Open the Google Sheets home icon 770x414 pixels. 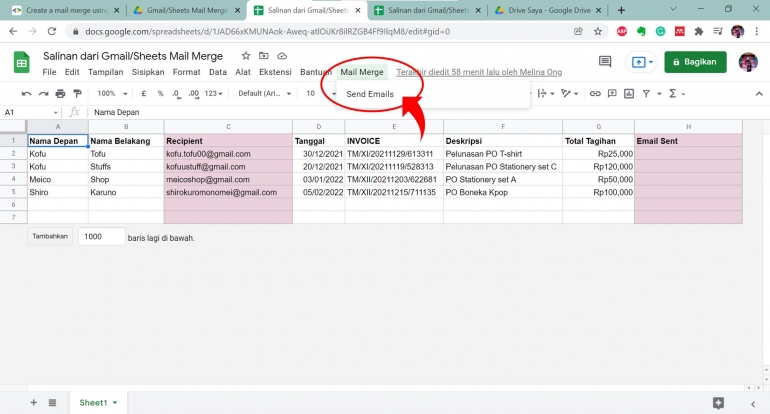21,62
